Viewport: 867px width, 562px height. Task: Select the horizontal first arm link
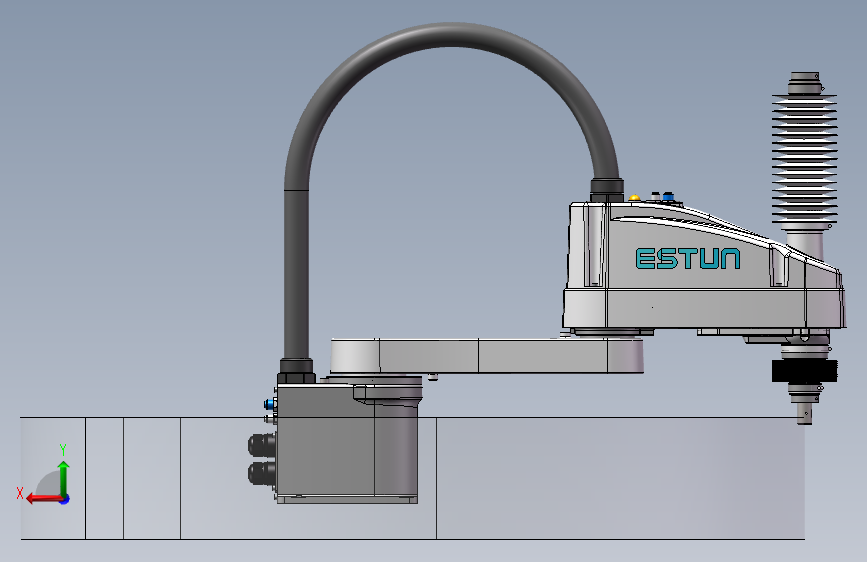pyautogui.click(x=487, y=356)
